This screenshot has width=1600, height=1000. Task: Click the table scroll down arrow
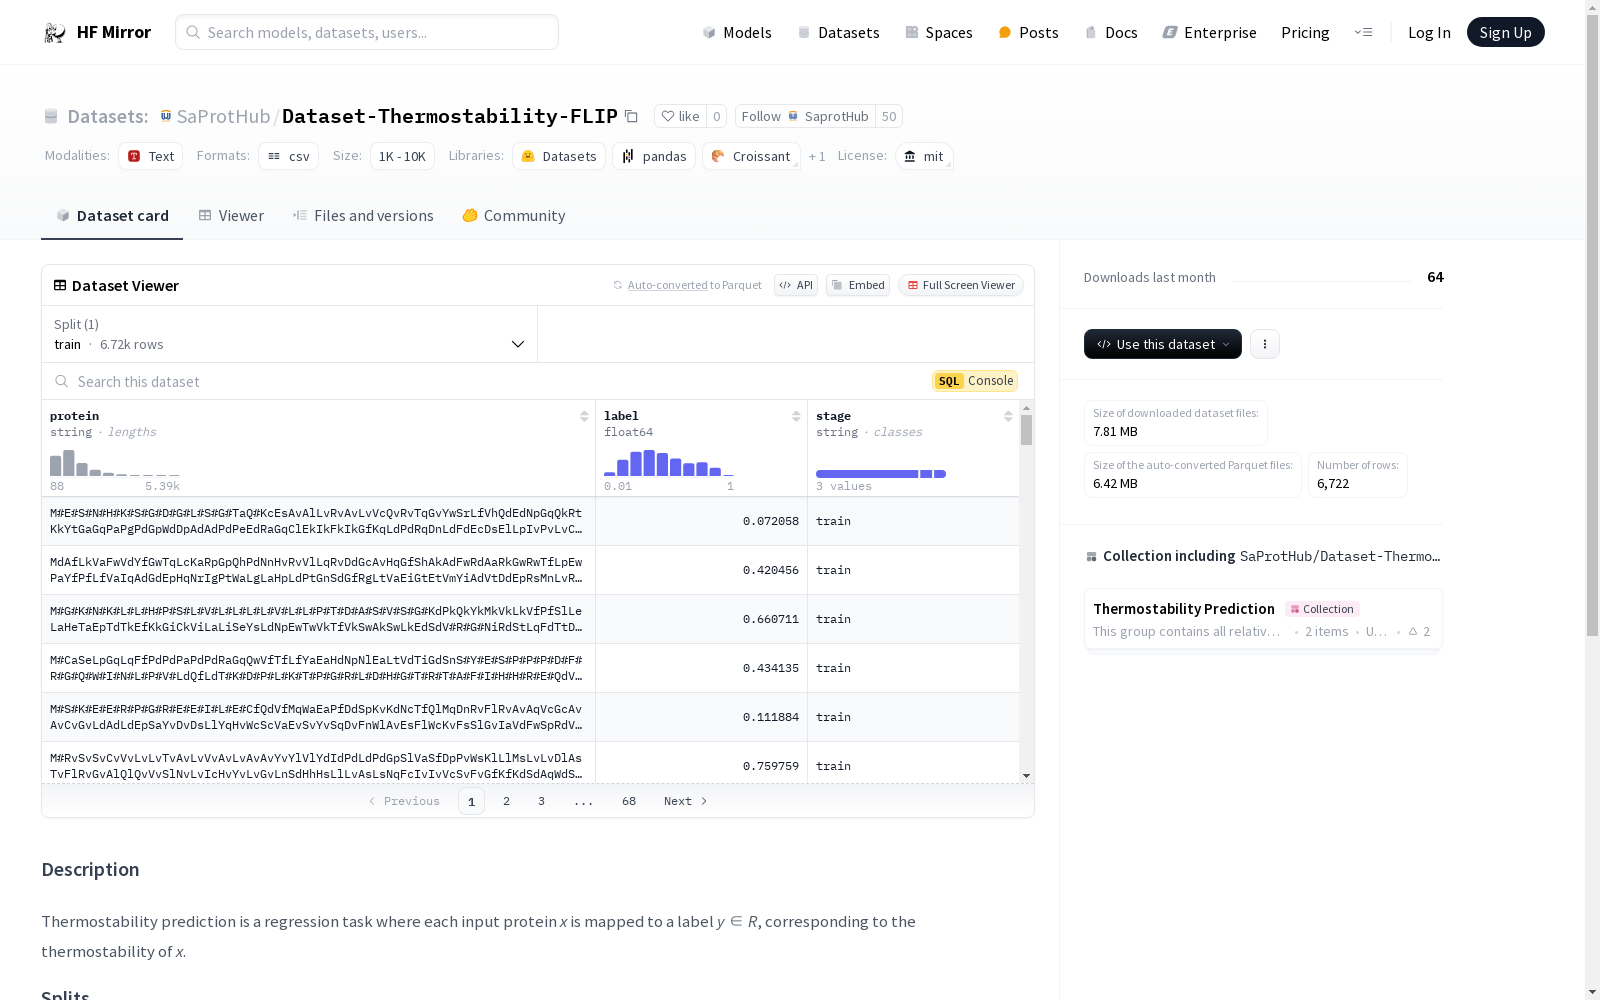point(1026,776)
